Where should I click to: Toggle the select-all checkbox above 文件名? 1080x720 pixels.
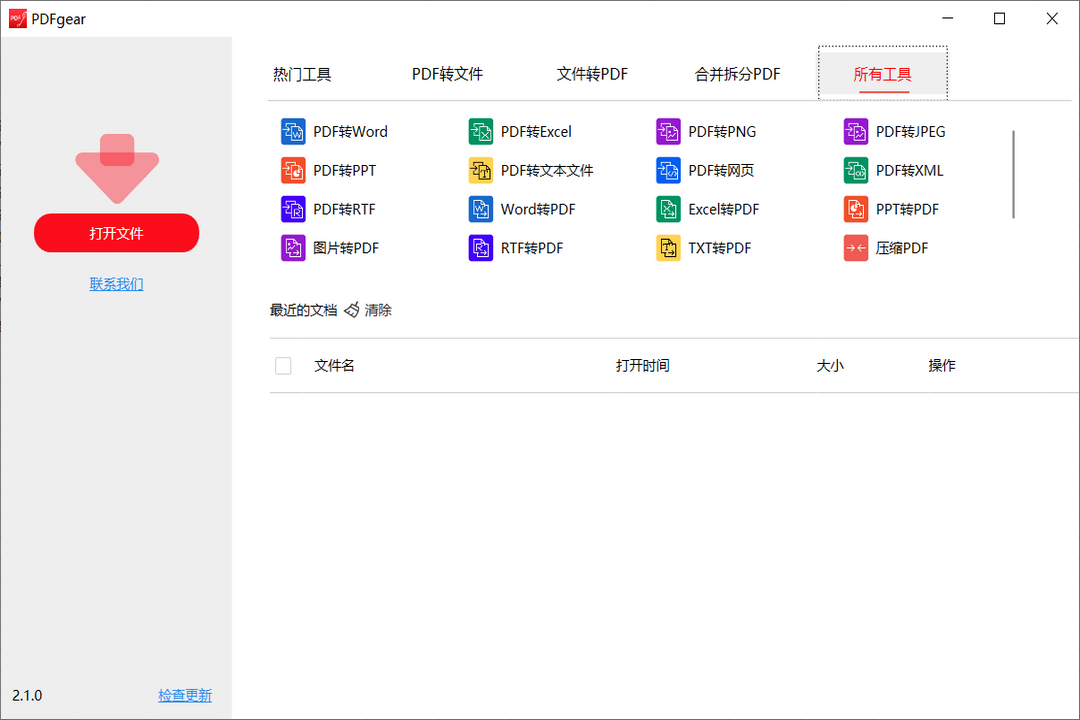pos(283,365)
